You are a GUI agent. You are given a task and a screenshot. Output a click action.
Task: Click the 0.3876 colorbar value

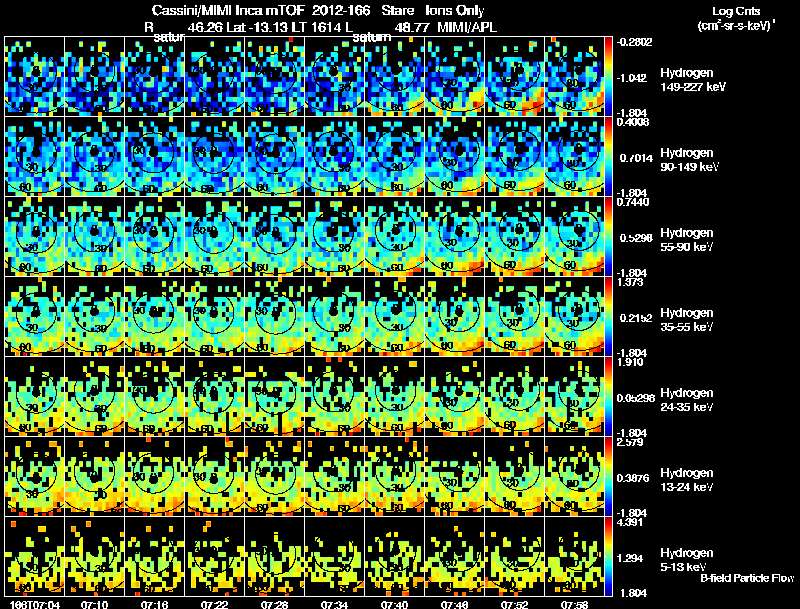633,478
